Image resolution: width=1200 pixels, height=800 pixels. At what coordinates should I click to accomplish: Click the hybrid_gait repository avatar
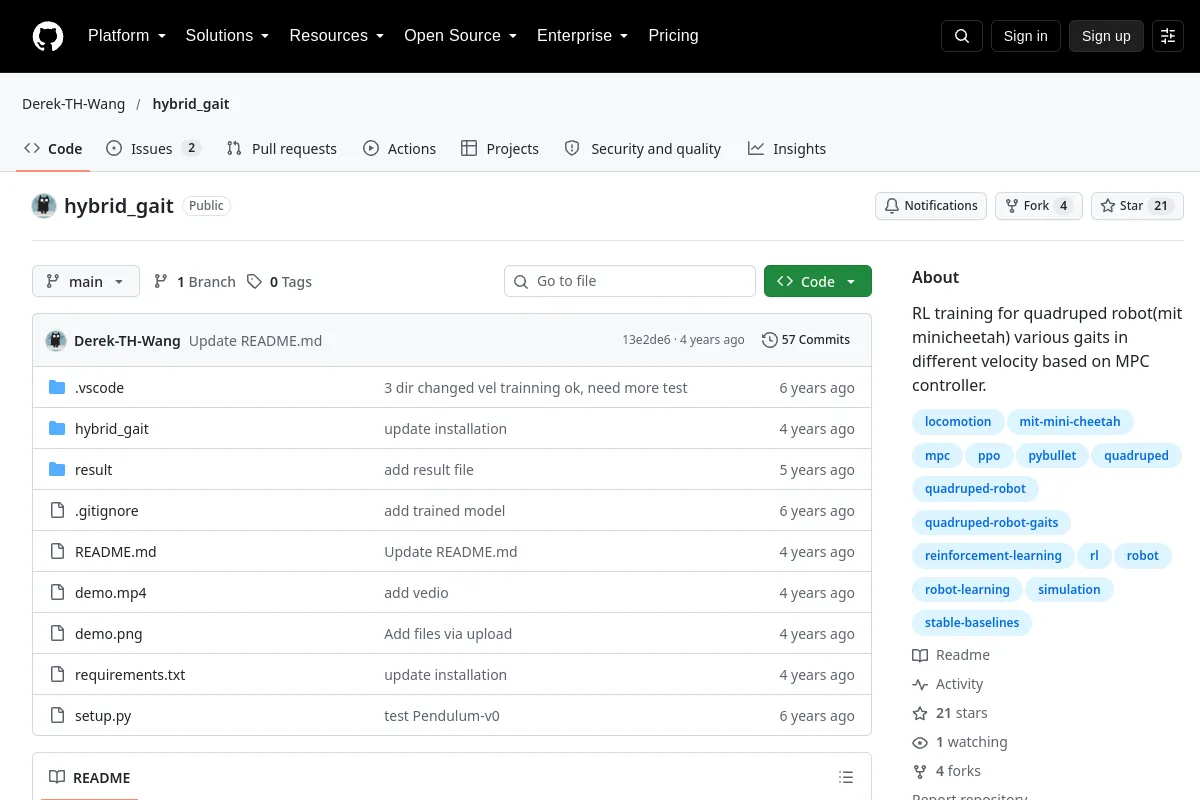(x=44, y=206)
